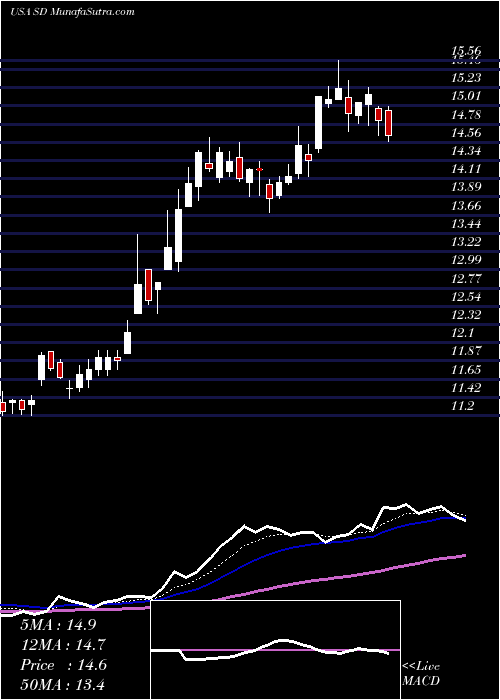Click the 50MA : 13.4 readout

pyautogui.click(x=64, y=685)
